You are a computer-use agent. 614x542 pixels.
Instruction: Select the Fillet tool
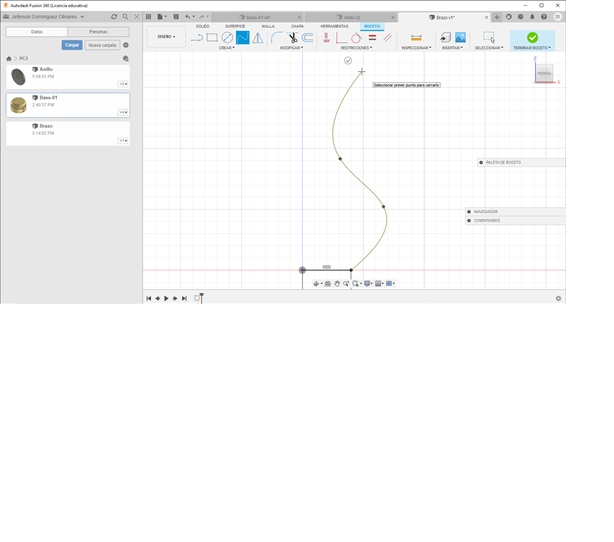pyautogui.click(x=277, y=38)
